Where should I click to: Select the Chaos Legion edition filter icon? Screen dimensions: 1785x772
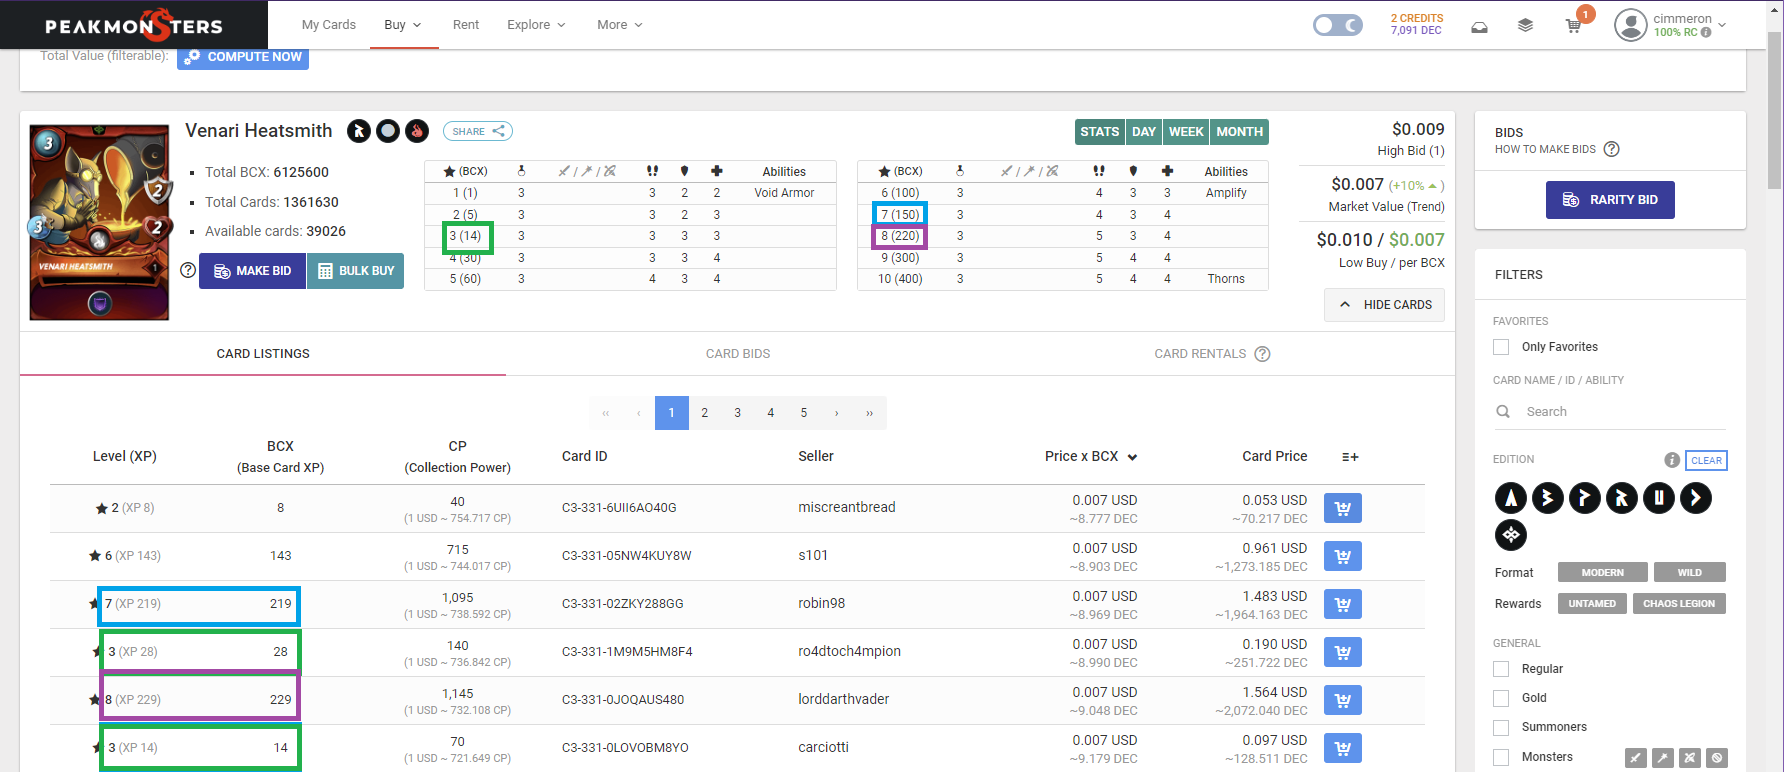pyautogui.click(x=1696, y=498)
